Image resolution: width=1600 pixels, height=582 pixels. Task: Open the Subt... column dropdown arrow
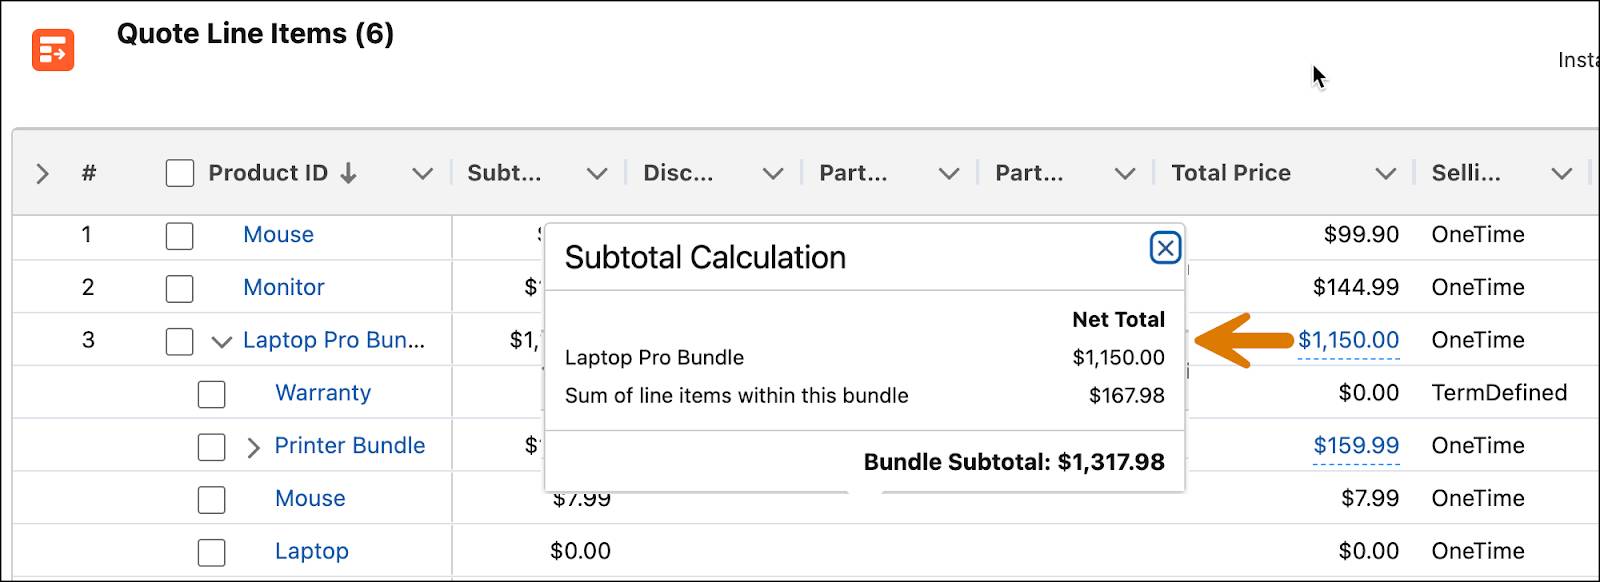(x=597, y=174)
